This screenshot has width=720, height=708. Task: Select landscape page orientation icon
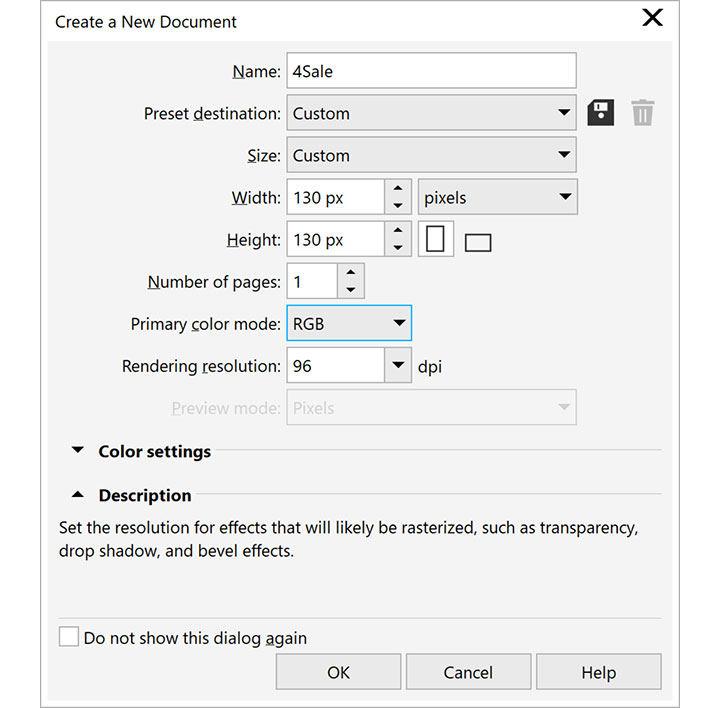(478, 242)
